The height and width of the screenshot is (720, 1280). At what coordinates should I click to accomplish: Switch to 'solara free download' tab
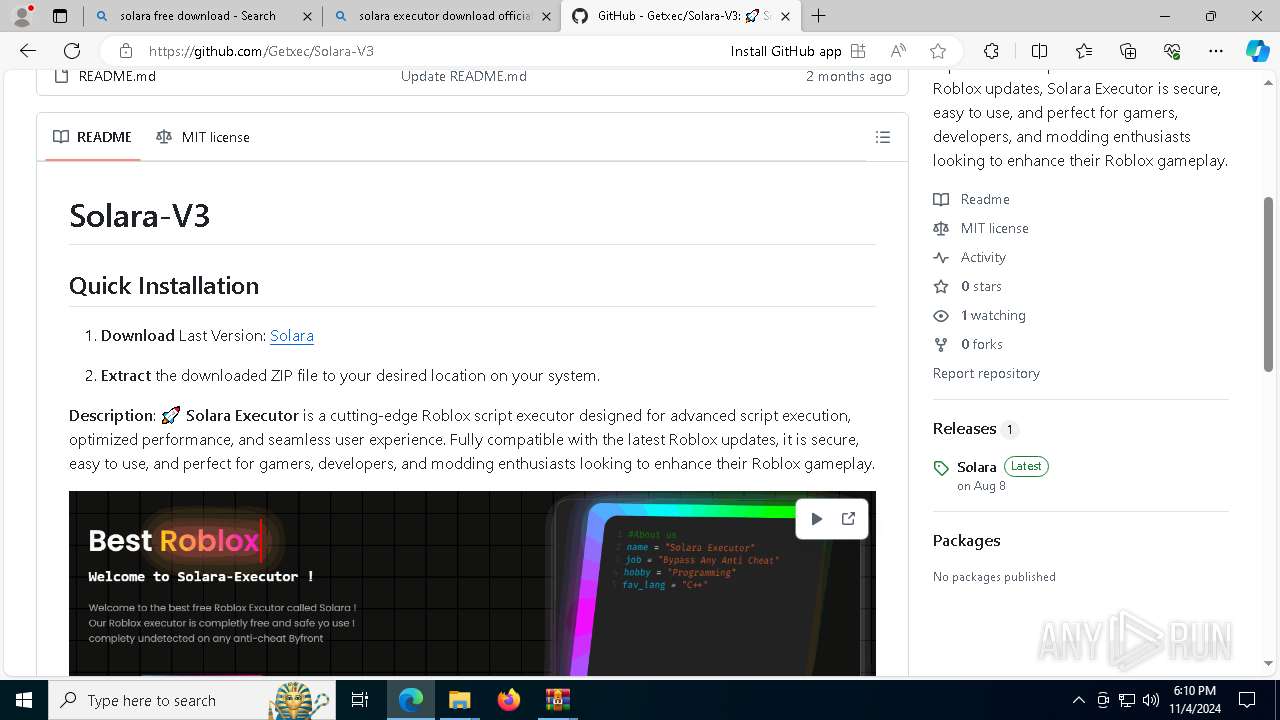198,16
